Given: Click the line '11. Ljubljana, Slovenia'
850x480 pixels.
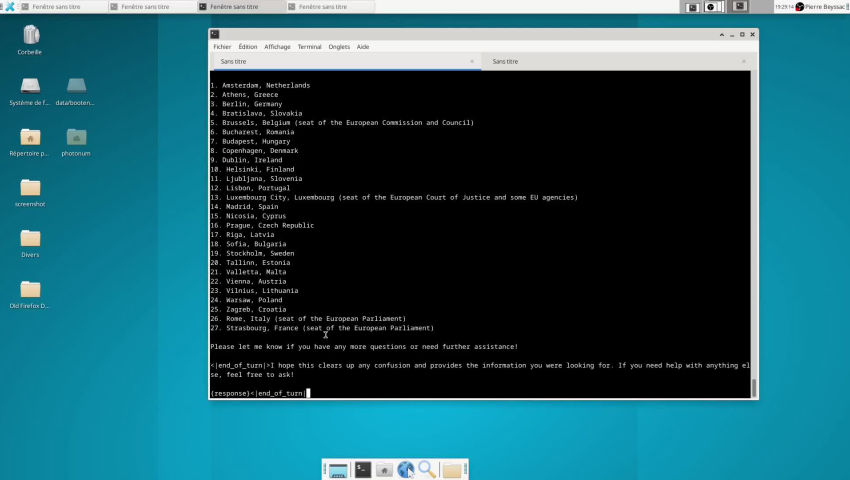Looking at the screenshot, I should (x=256, y=178).
